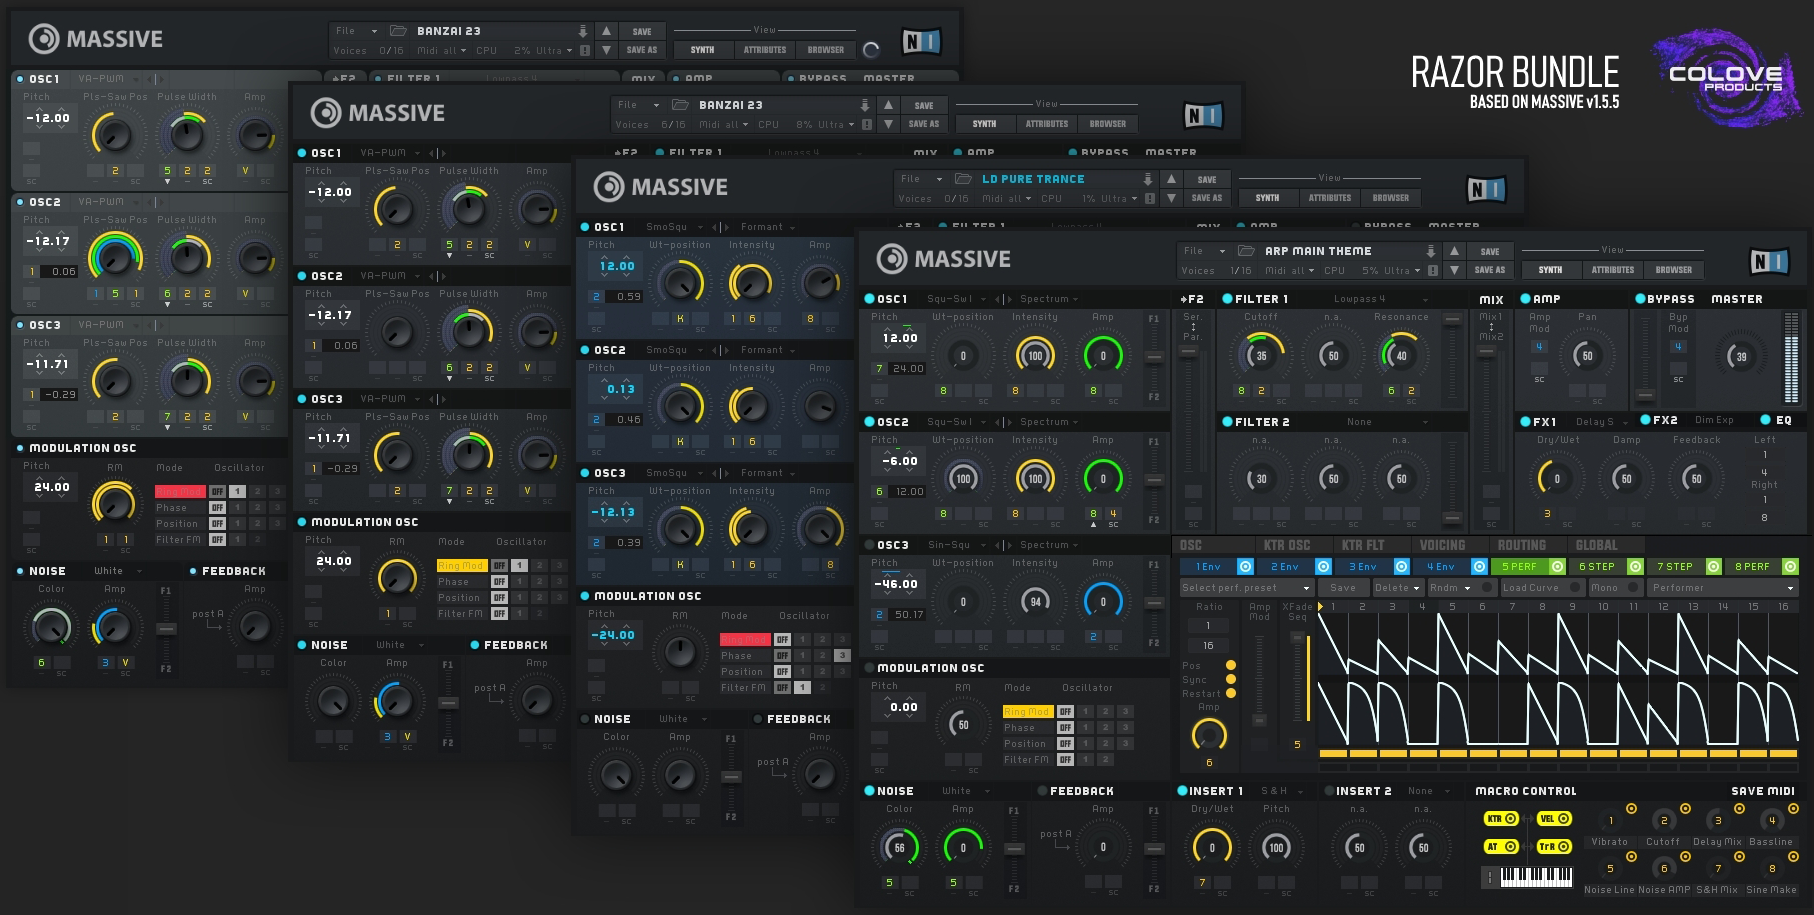The image size is (1814, 915).
Task: Click the OSC1 wavetable prev/next arrows icon in front window
Action: (1002, 299)
